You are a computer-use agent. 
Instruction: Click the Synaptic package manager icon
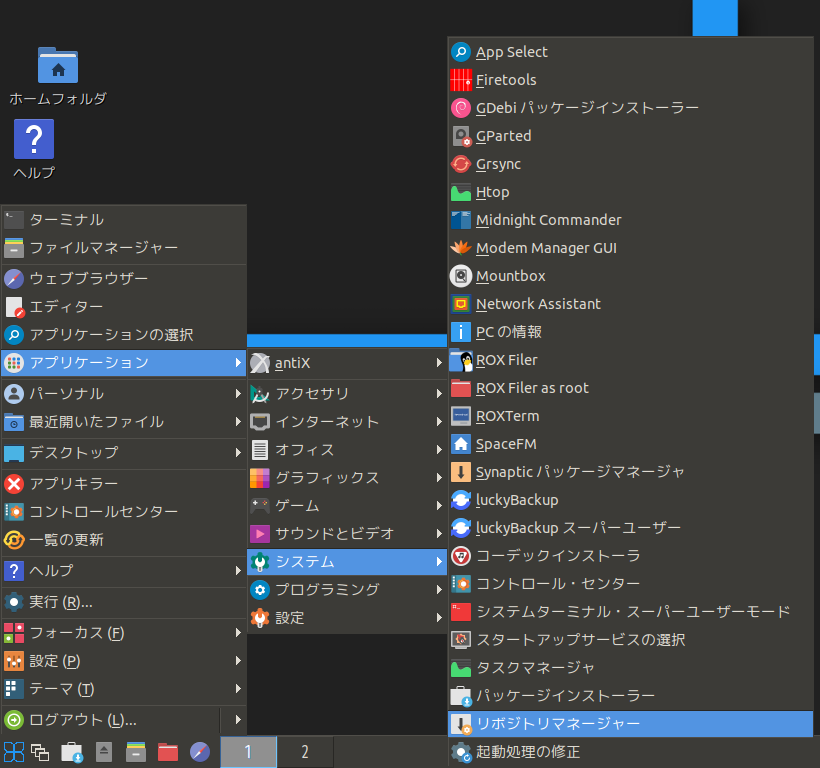[461, 472]
